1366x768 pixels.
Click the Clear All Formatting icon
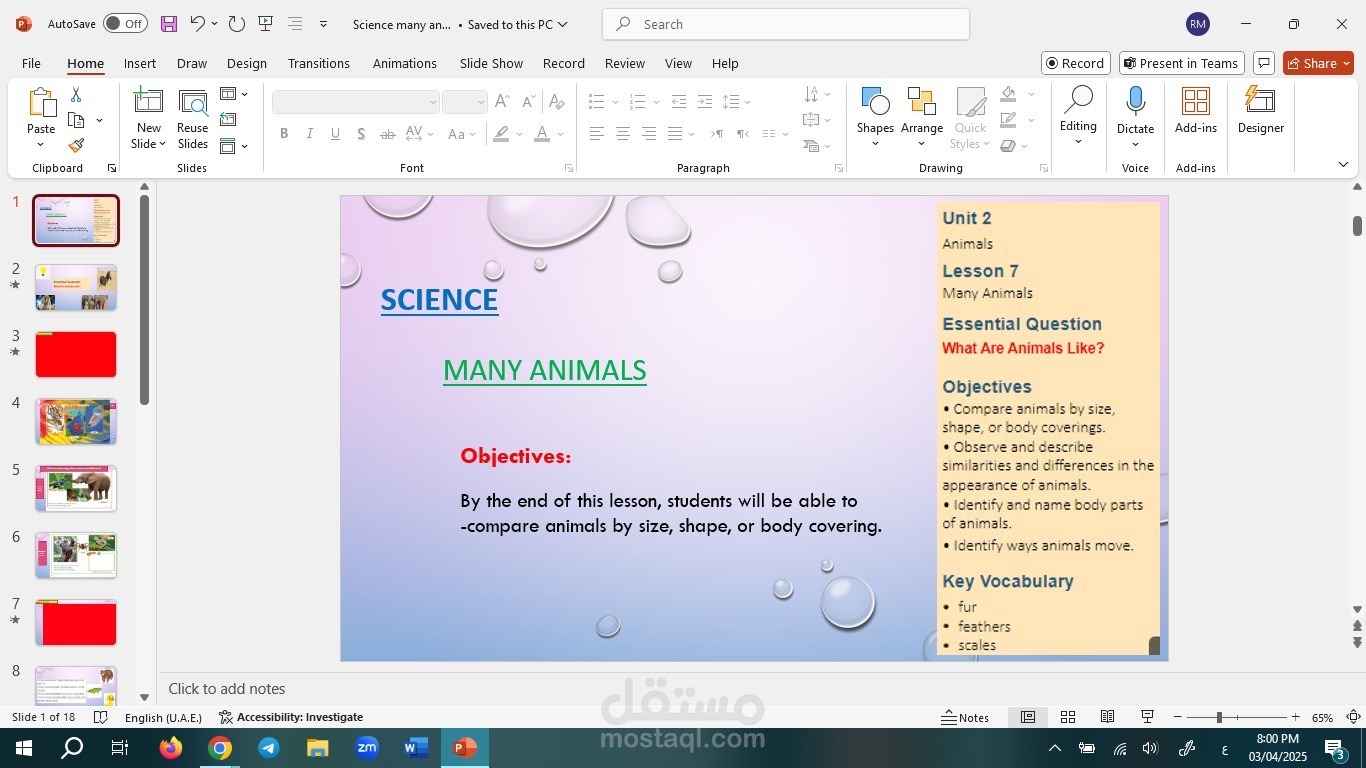tap(557, 102)
